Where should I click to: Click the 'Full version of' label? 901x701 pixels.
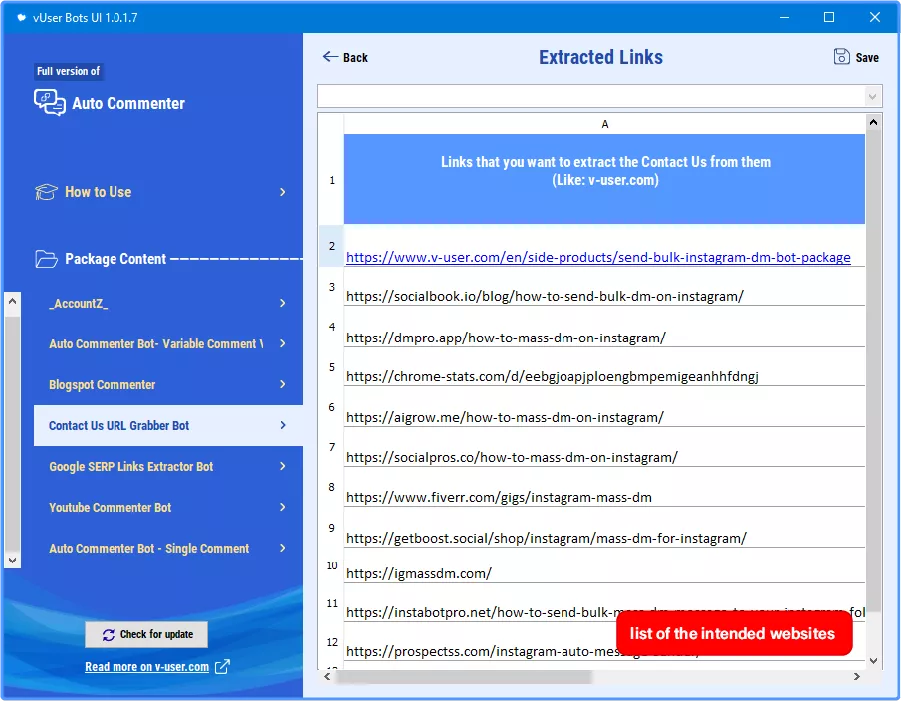[68, 71]
